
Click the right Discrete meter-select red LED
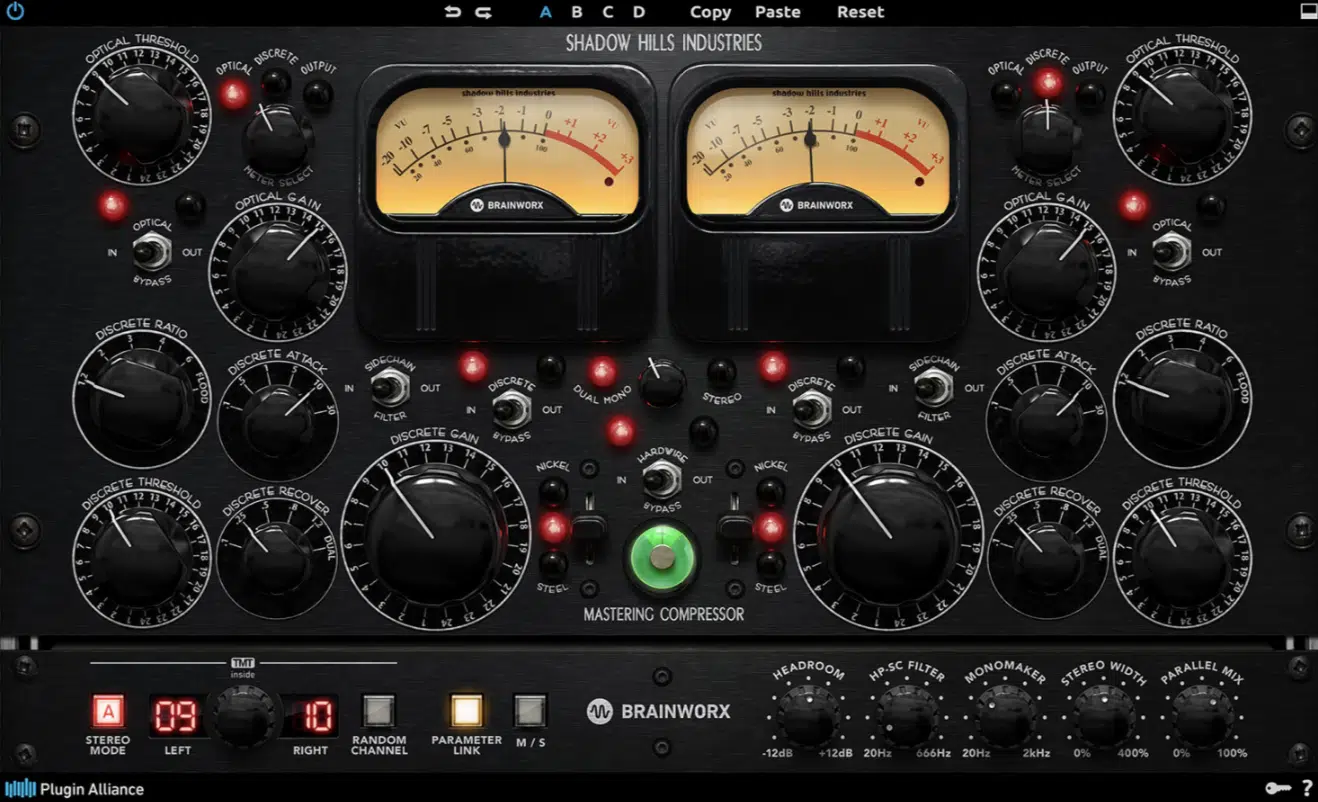pos(1048,82)
